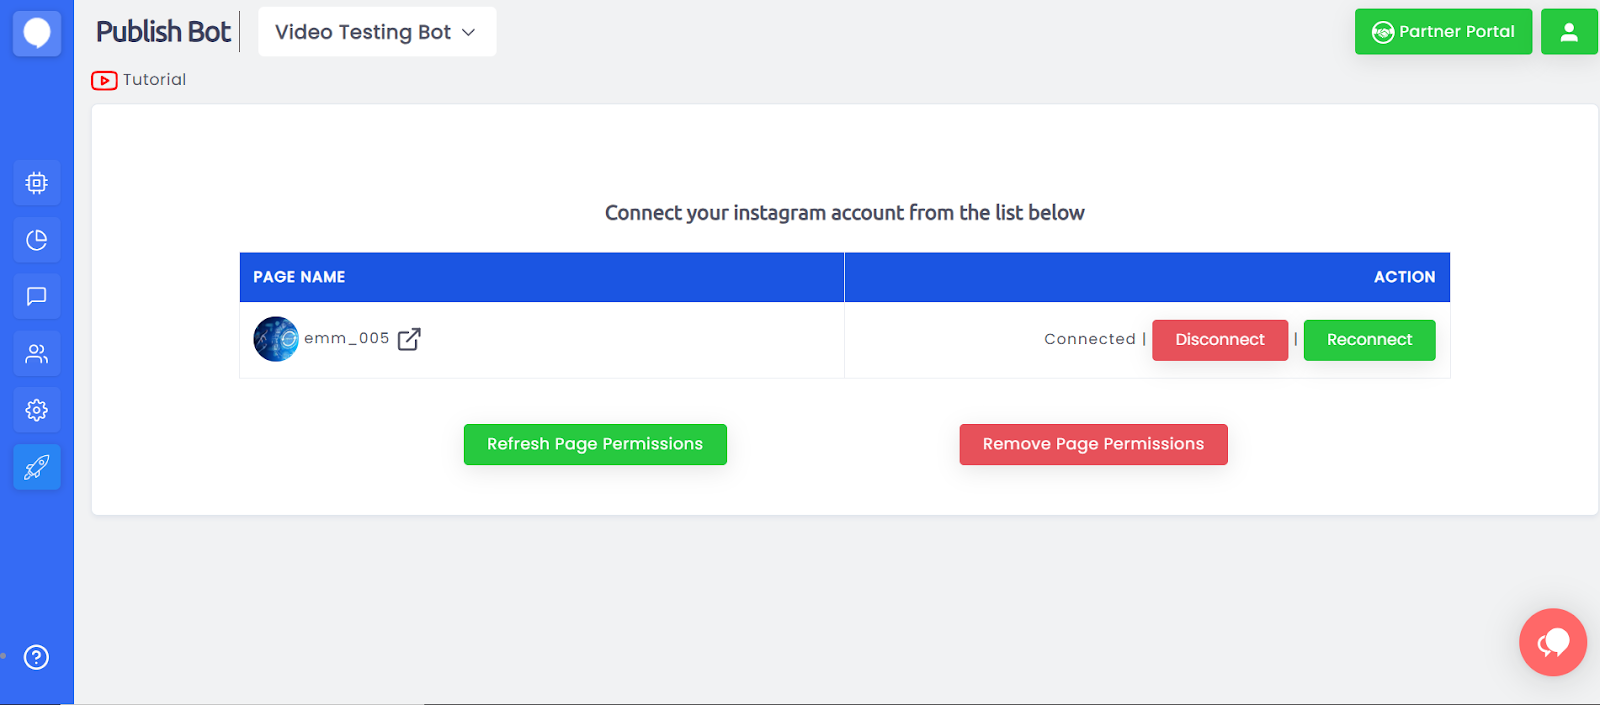Open the bot builder chip icon

37,183
